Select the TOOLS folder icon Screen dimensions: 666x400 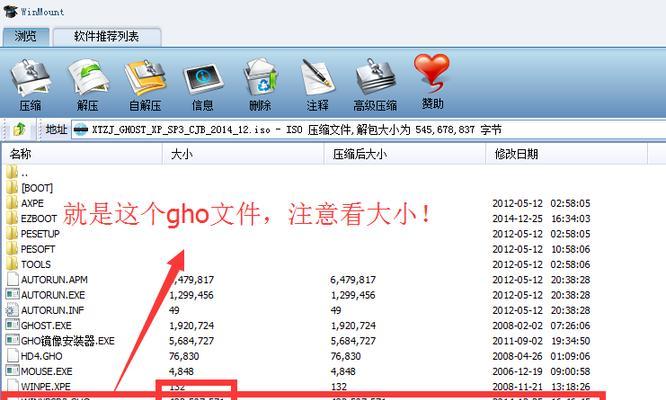pos(12,264)
